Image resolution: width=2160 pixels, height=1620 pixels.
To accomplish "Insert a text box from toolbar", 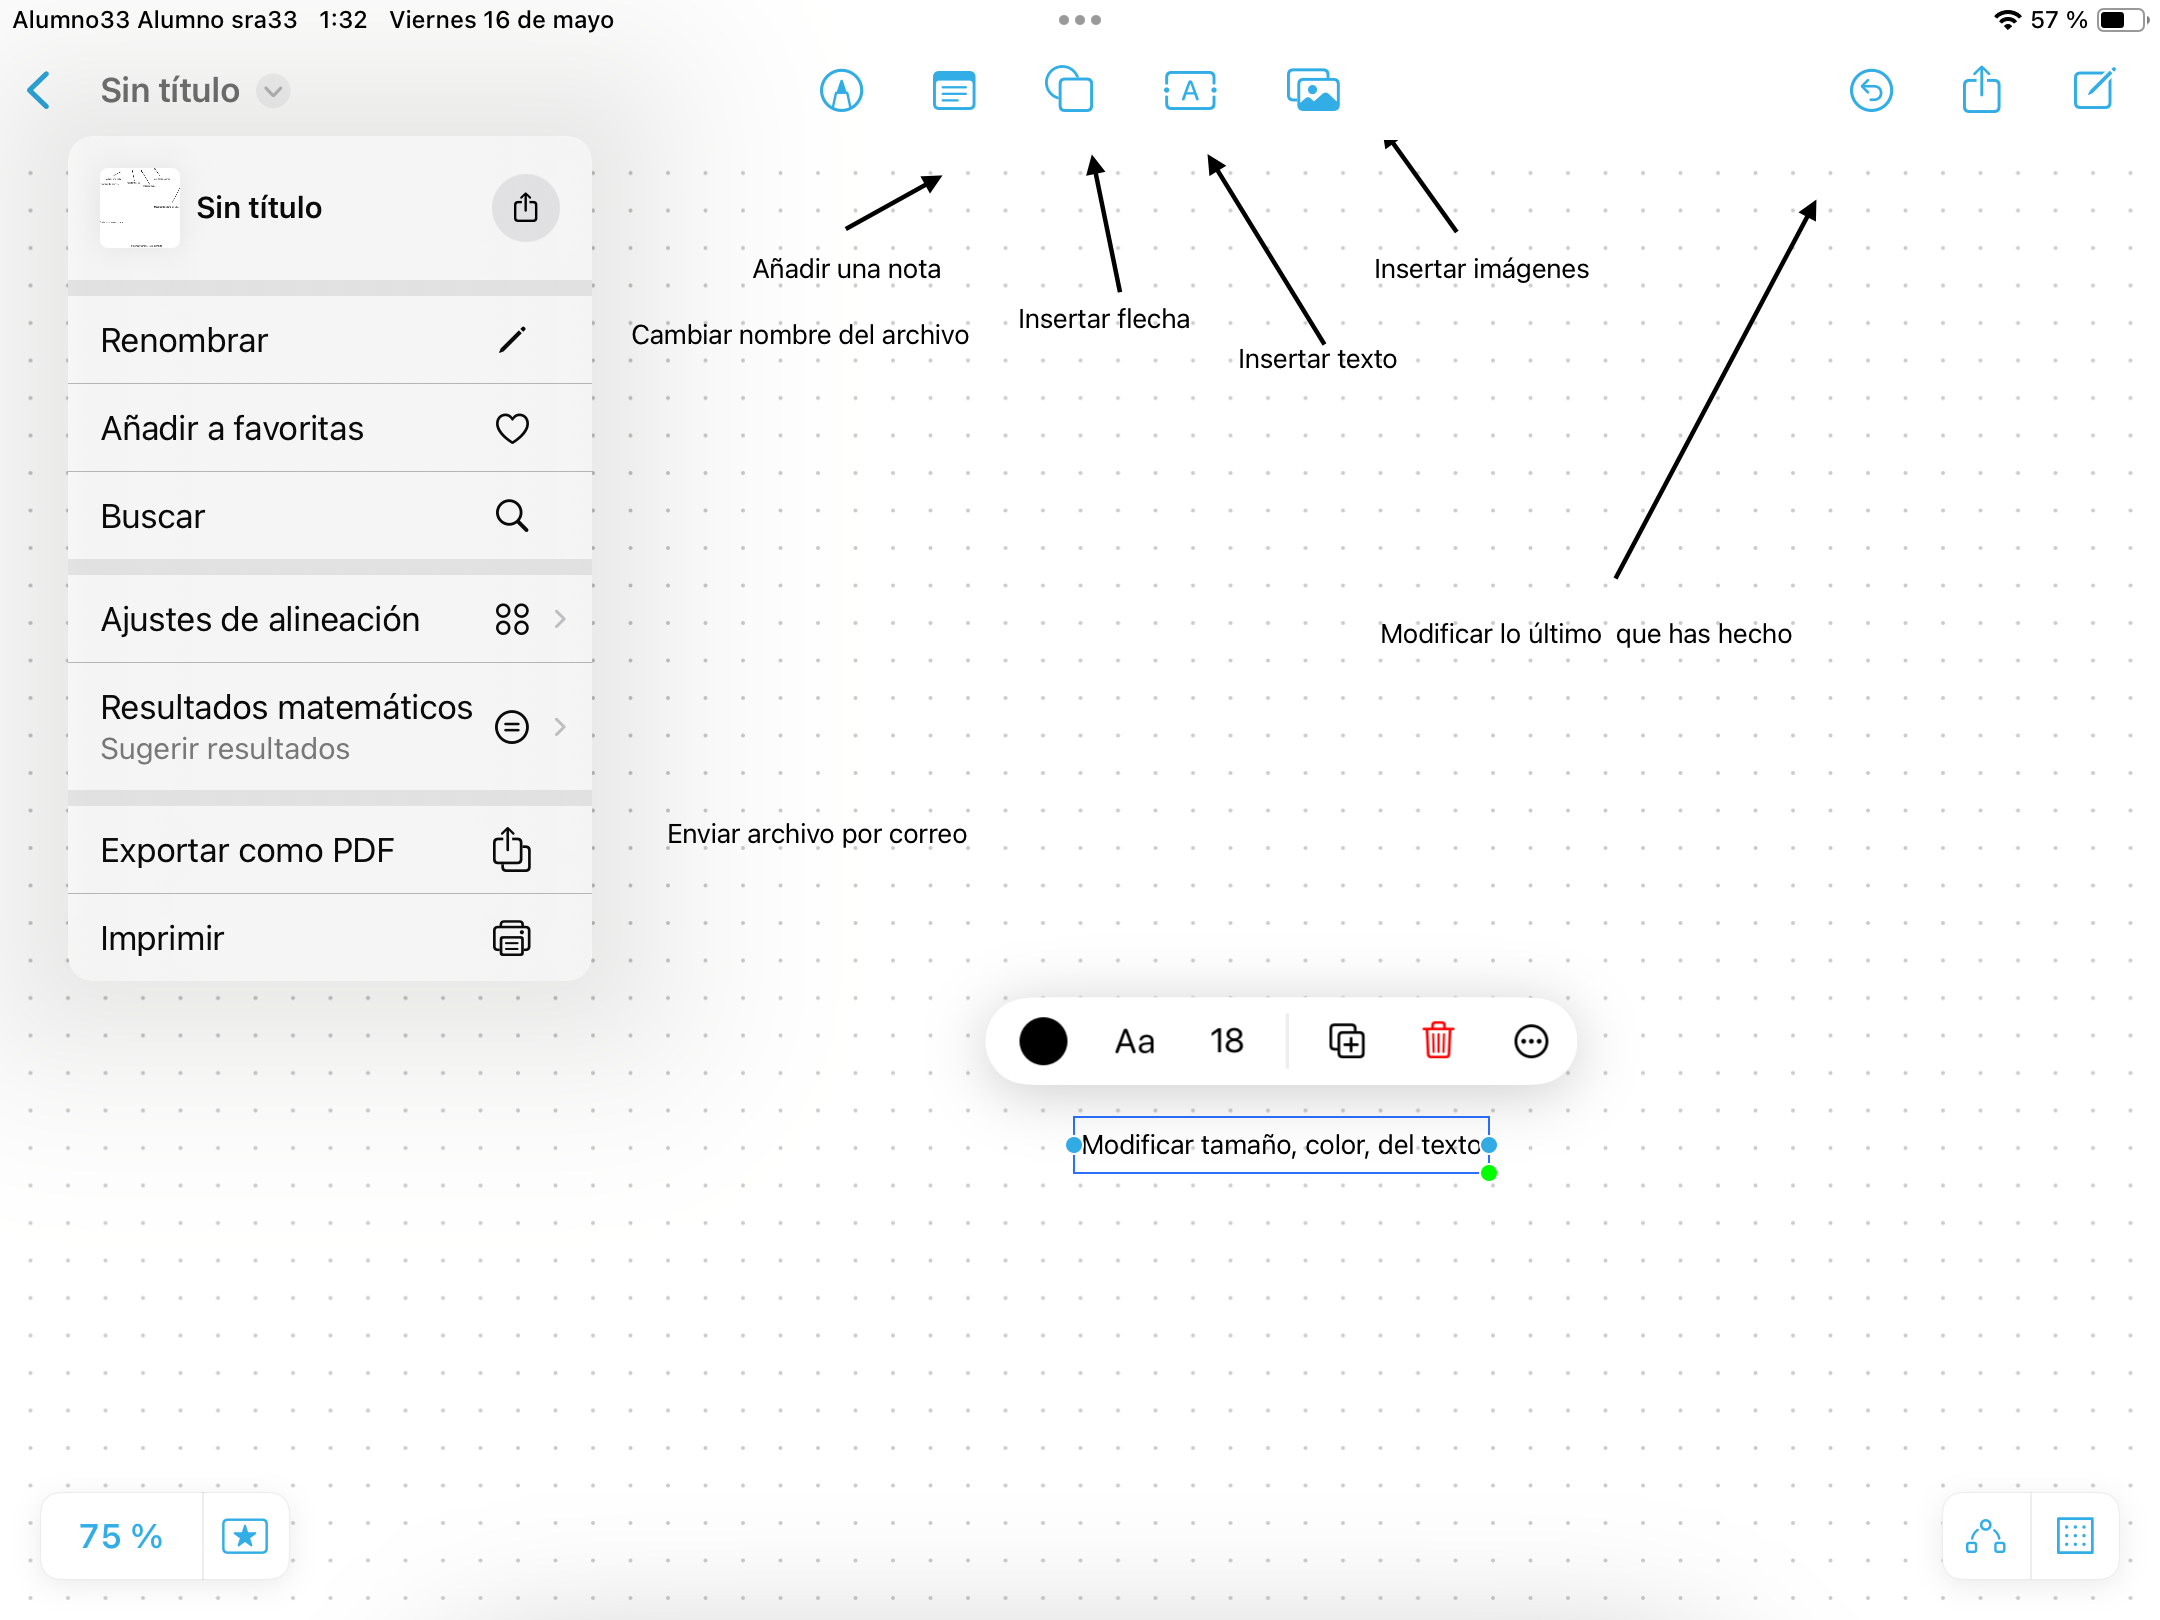I will point(1190,91).
